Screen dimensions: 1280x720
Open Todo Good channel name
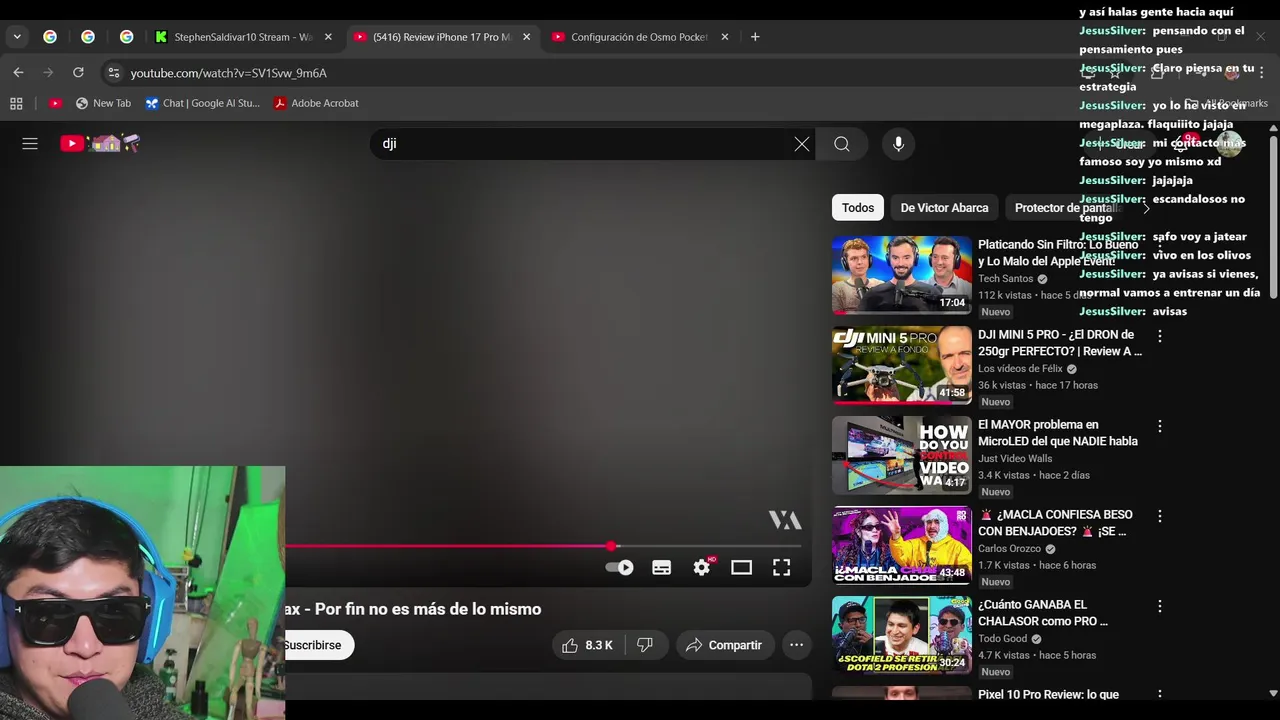click(1002, 639)
